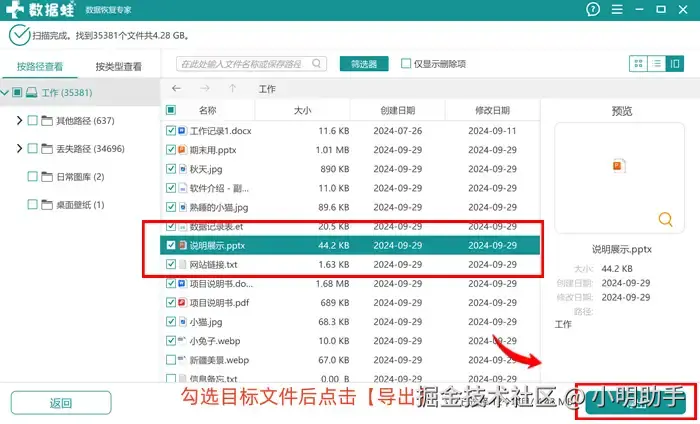Open the 筛选器 filter button
Viewport: 700px width, 424px height.
pos(364,64)
